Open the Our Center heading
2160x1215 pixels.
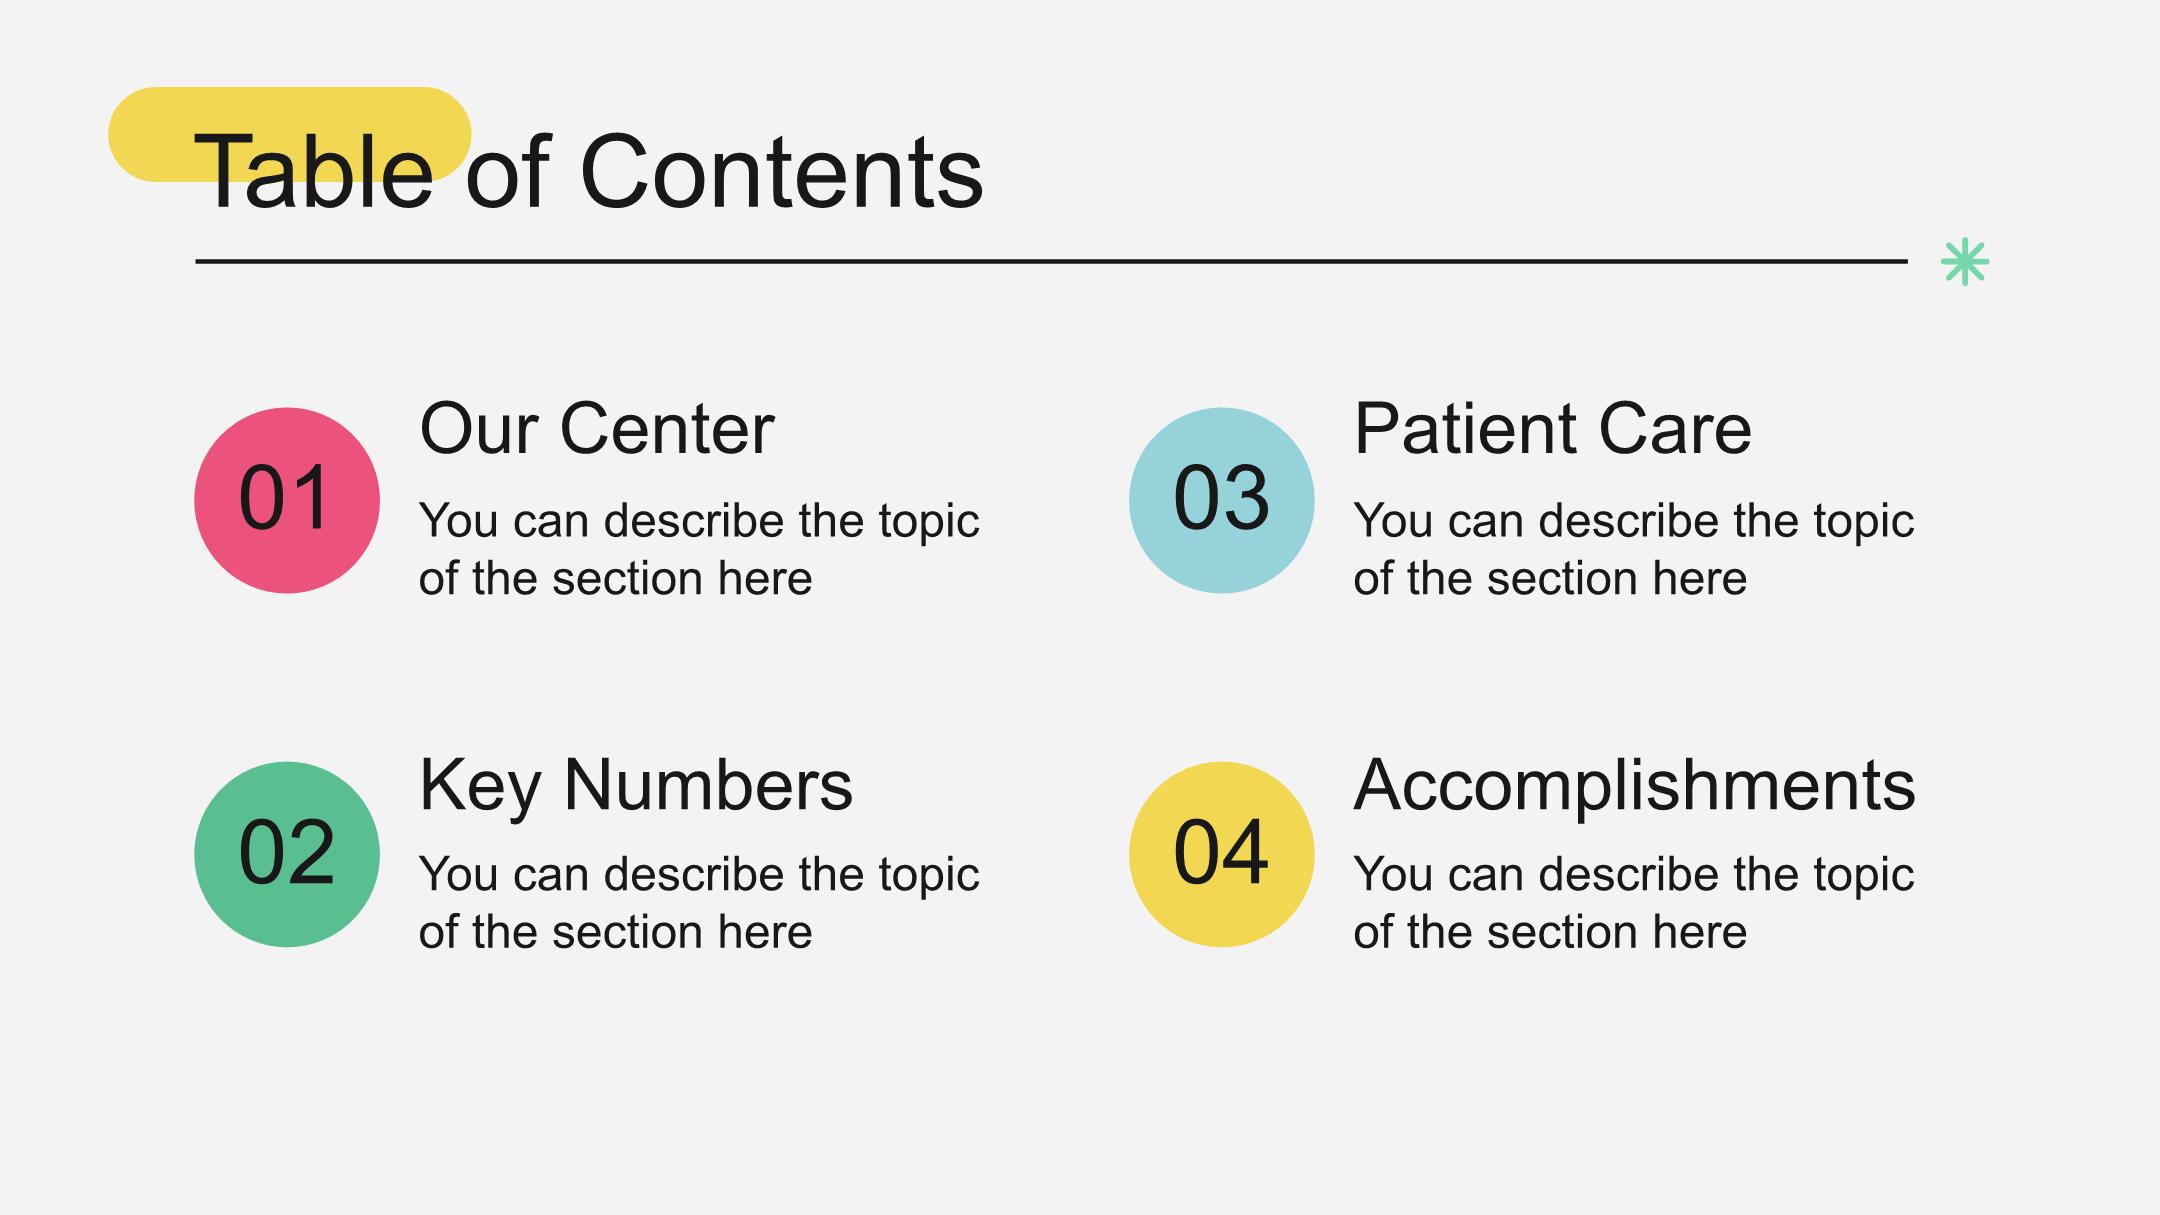tap(597, 429)
